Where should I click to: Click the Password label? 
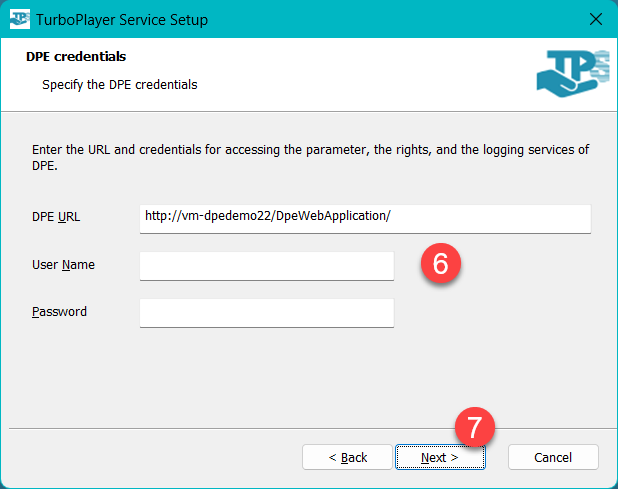(59, 312)
